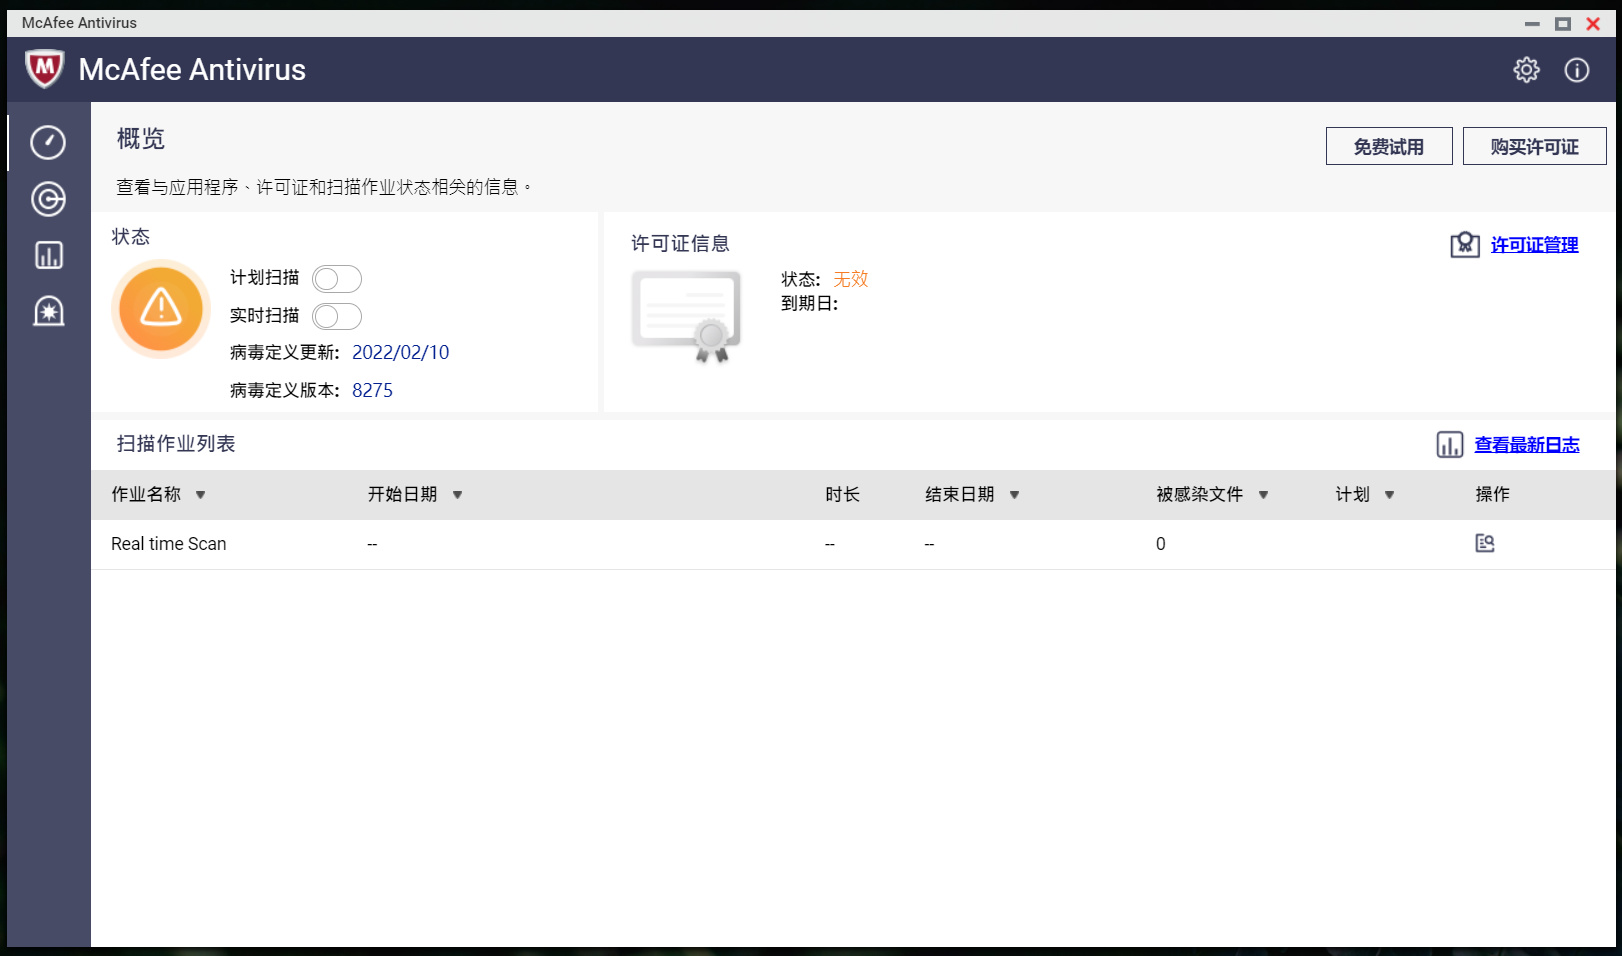Click the license management badge icon
The image size is (1622, 956).
[1465, 244]
